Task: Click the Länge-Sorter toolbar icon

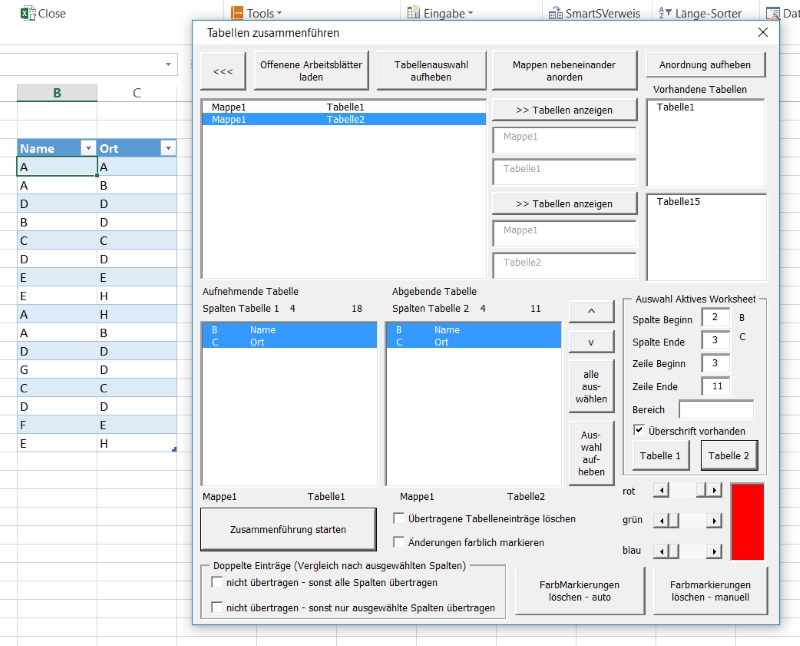Action: coord(666,14)
